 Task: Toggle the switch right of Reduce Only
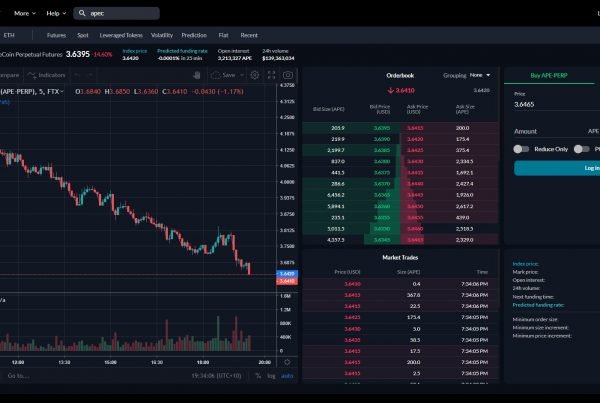click(x=582, y=149)
